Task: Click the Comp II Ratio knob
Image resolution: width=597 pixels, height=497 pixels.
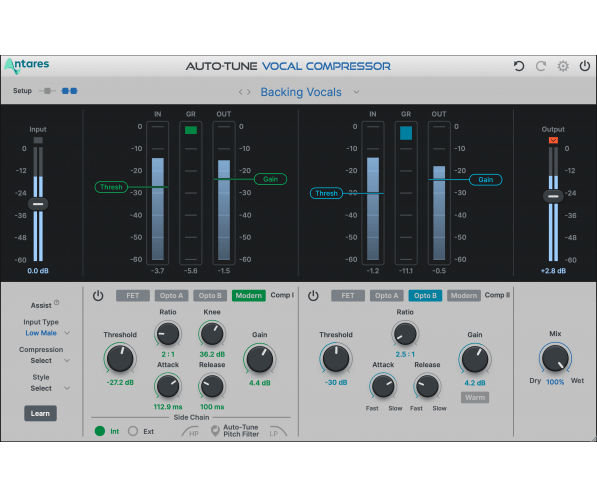Action: 405,334
